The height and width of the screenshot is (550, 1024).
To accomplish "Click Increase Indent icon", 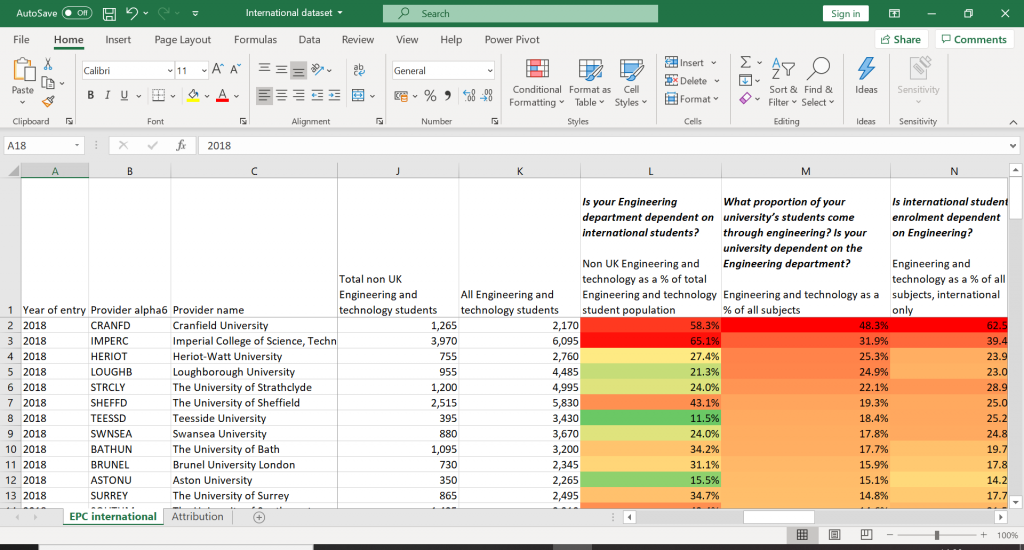I will pos(334,95).
